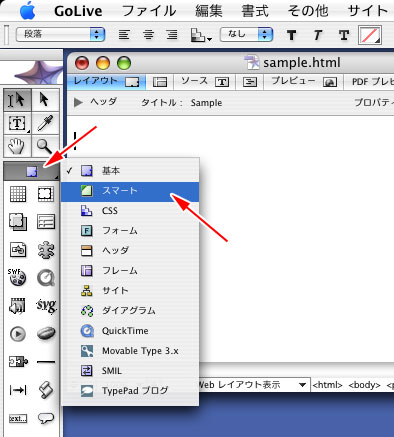Choose ダイアグラム from the palette menu
This screenshot has width=394, height=437.
tap(130, 311)
